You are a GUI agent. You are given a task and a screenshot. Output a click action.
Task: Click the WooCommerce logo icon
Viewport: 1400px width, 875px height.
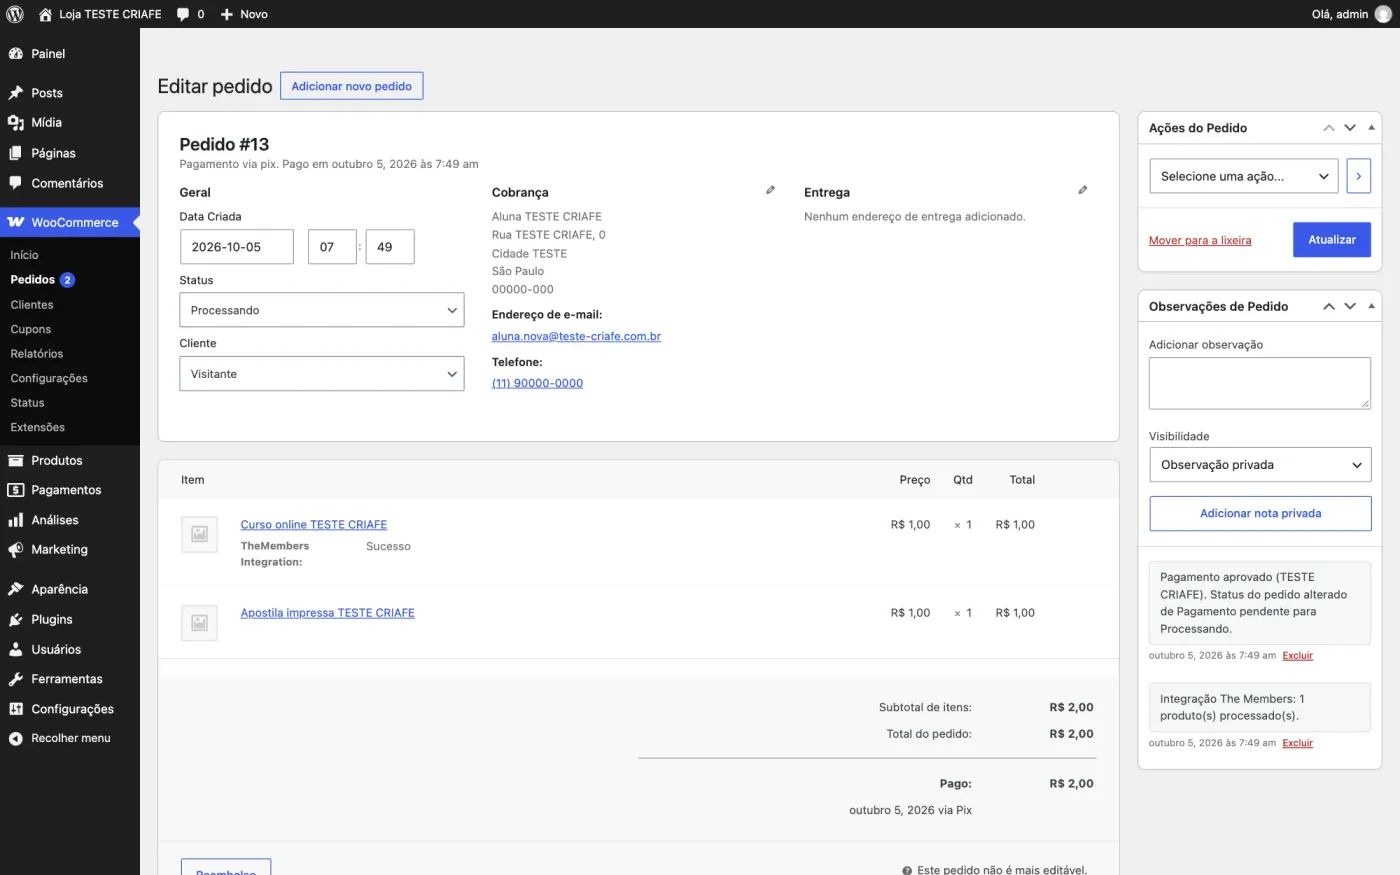click(16, 222)
